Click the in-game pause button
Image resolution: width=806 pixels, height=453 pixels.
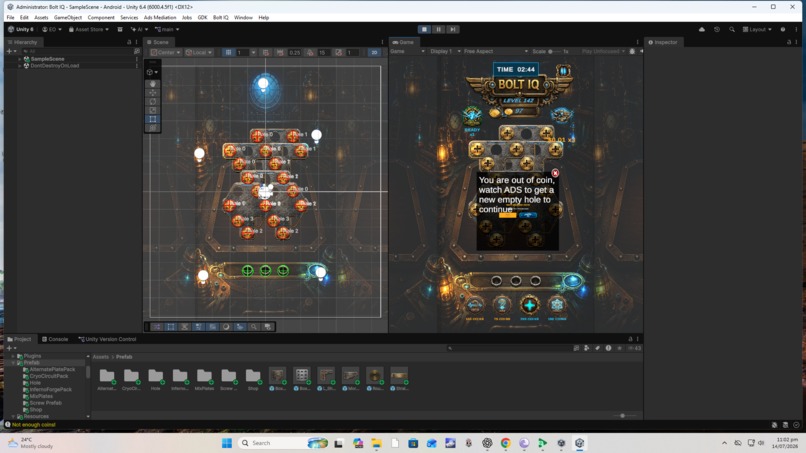click(x=563, y=70)
